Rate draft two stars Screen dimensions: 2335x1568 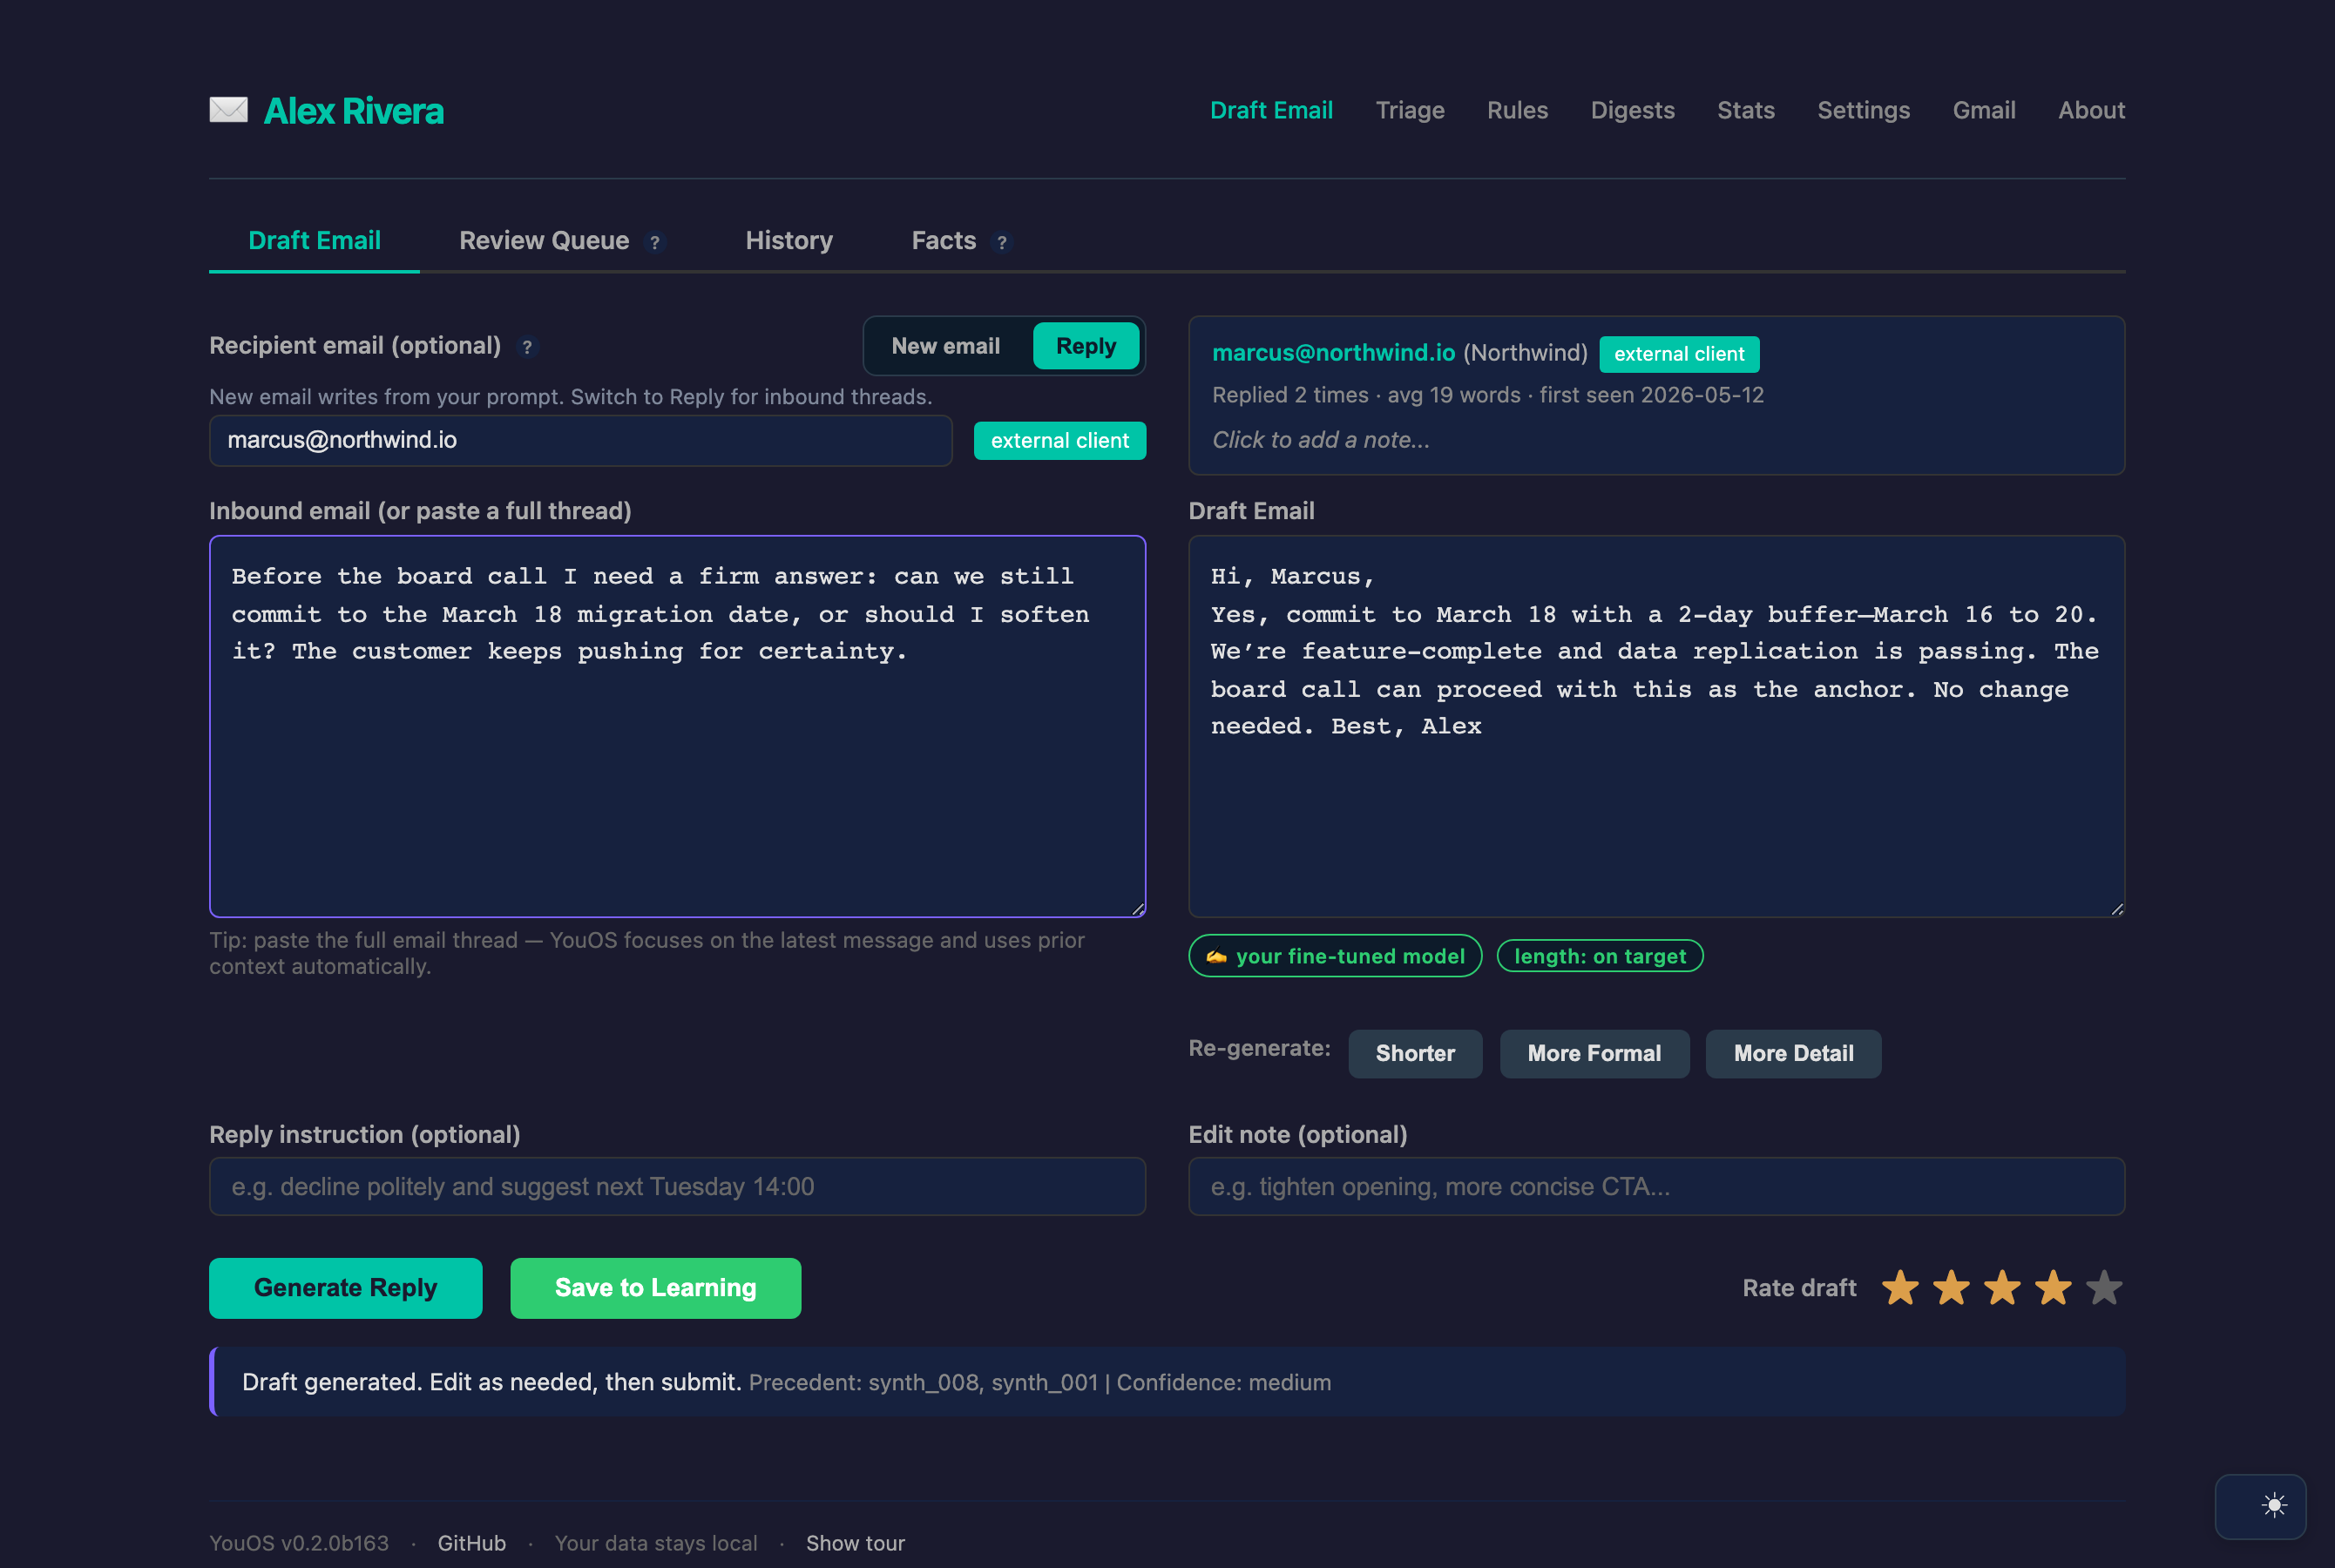[1951, 1288]
